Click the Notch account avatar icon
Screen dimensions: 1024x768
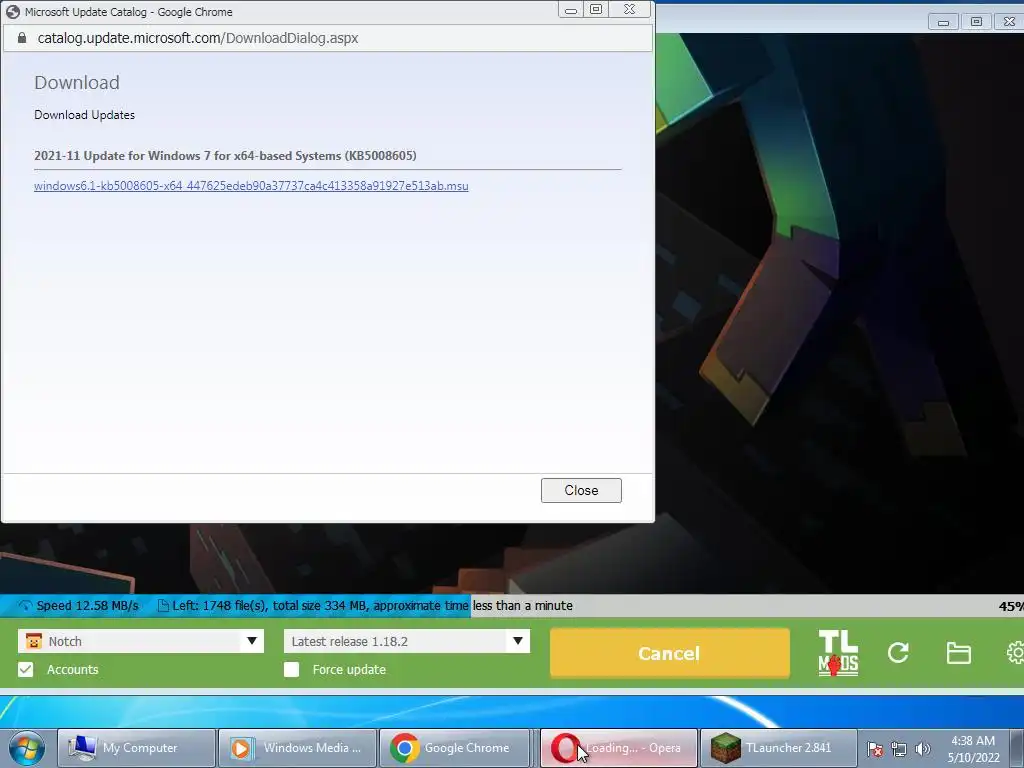[x=33, y=641]
